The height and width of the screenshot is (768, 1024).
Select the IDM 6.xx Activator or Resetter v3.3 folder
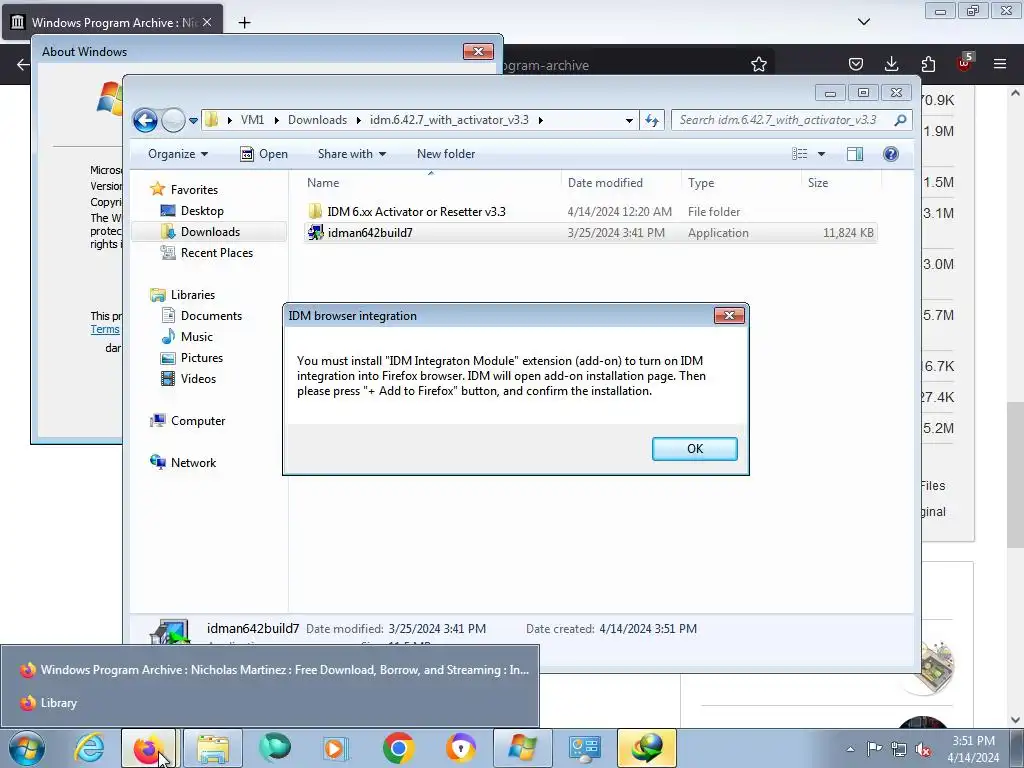click(x=416, y=212)
